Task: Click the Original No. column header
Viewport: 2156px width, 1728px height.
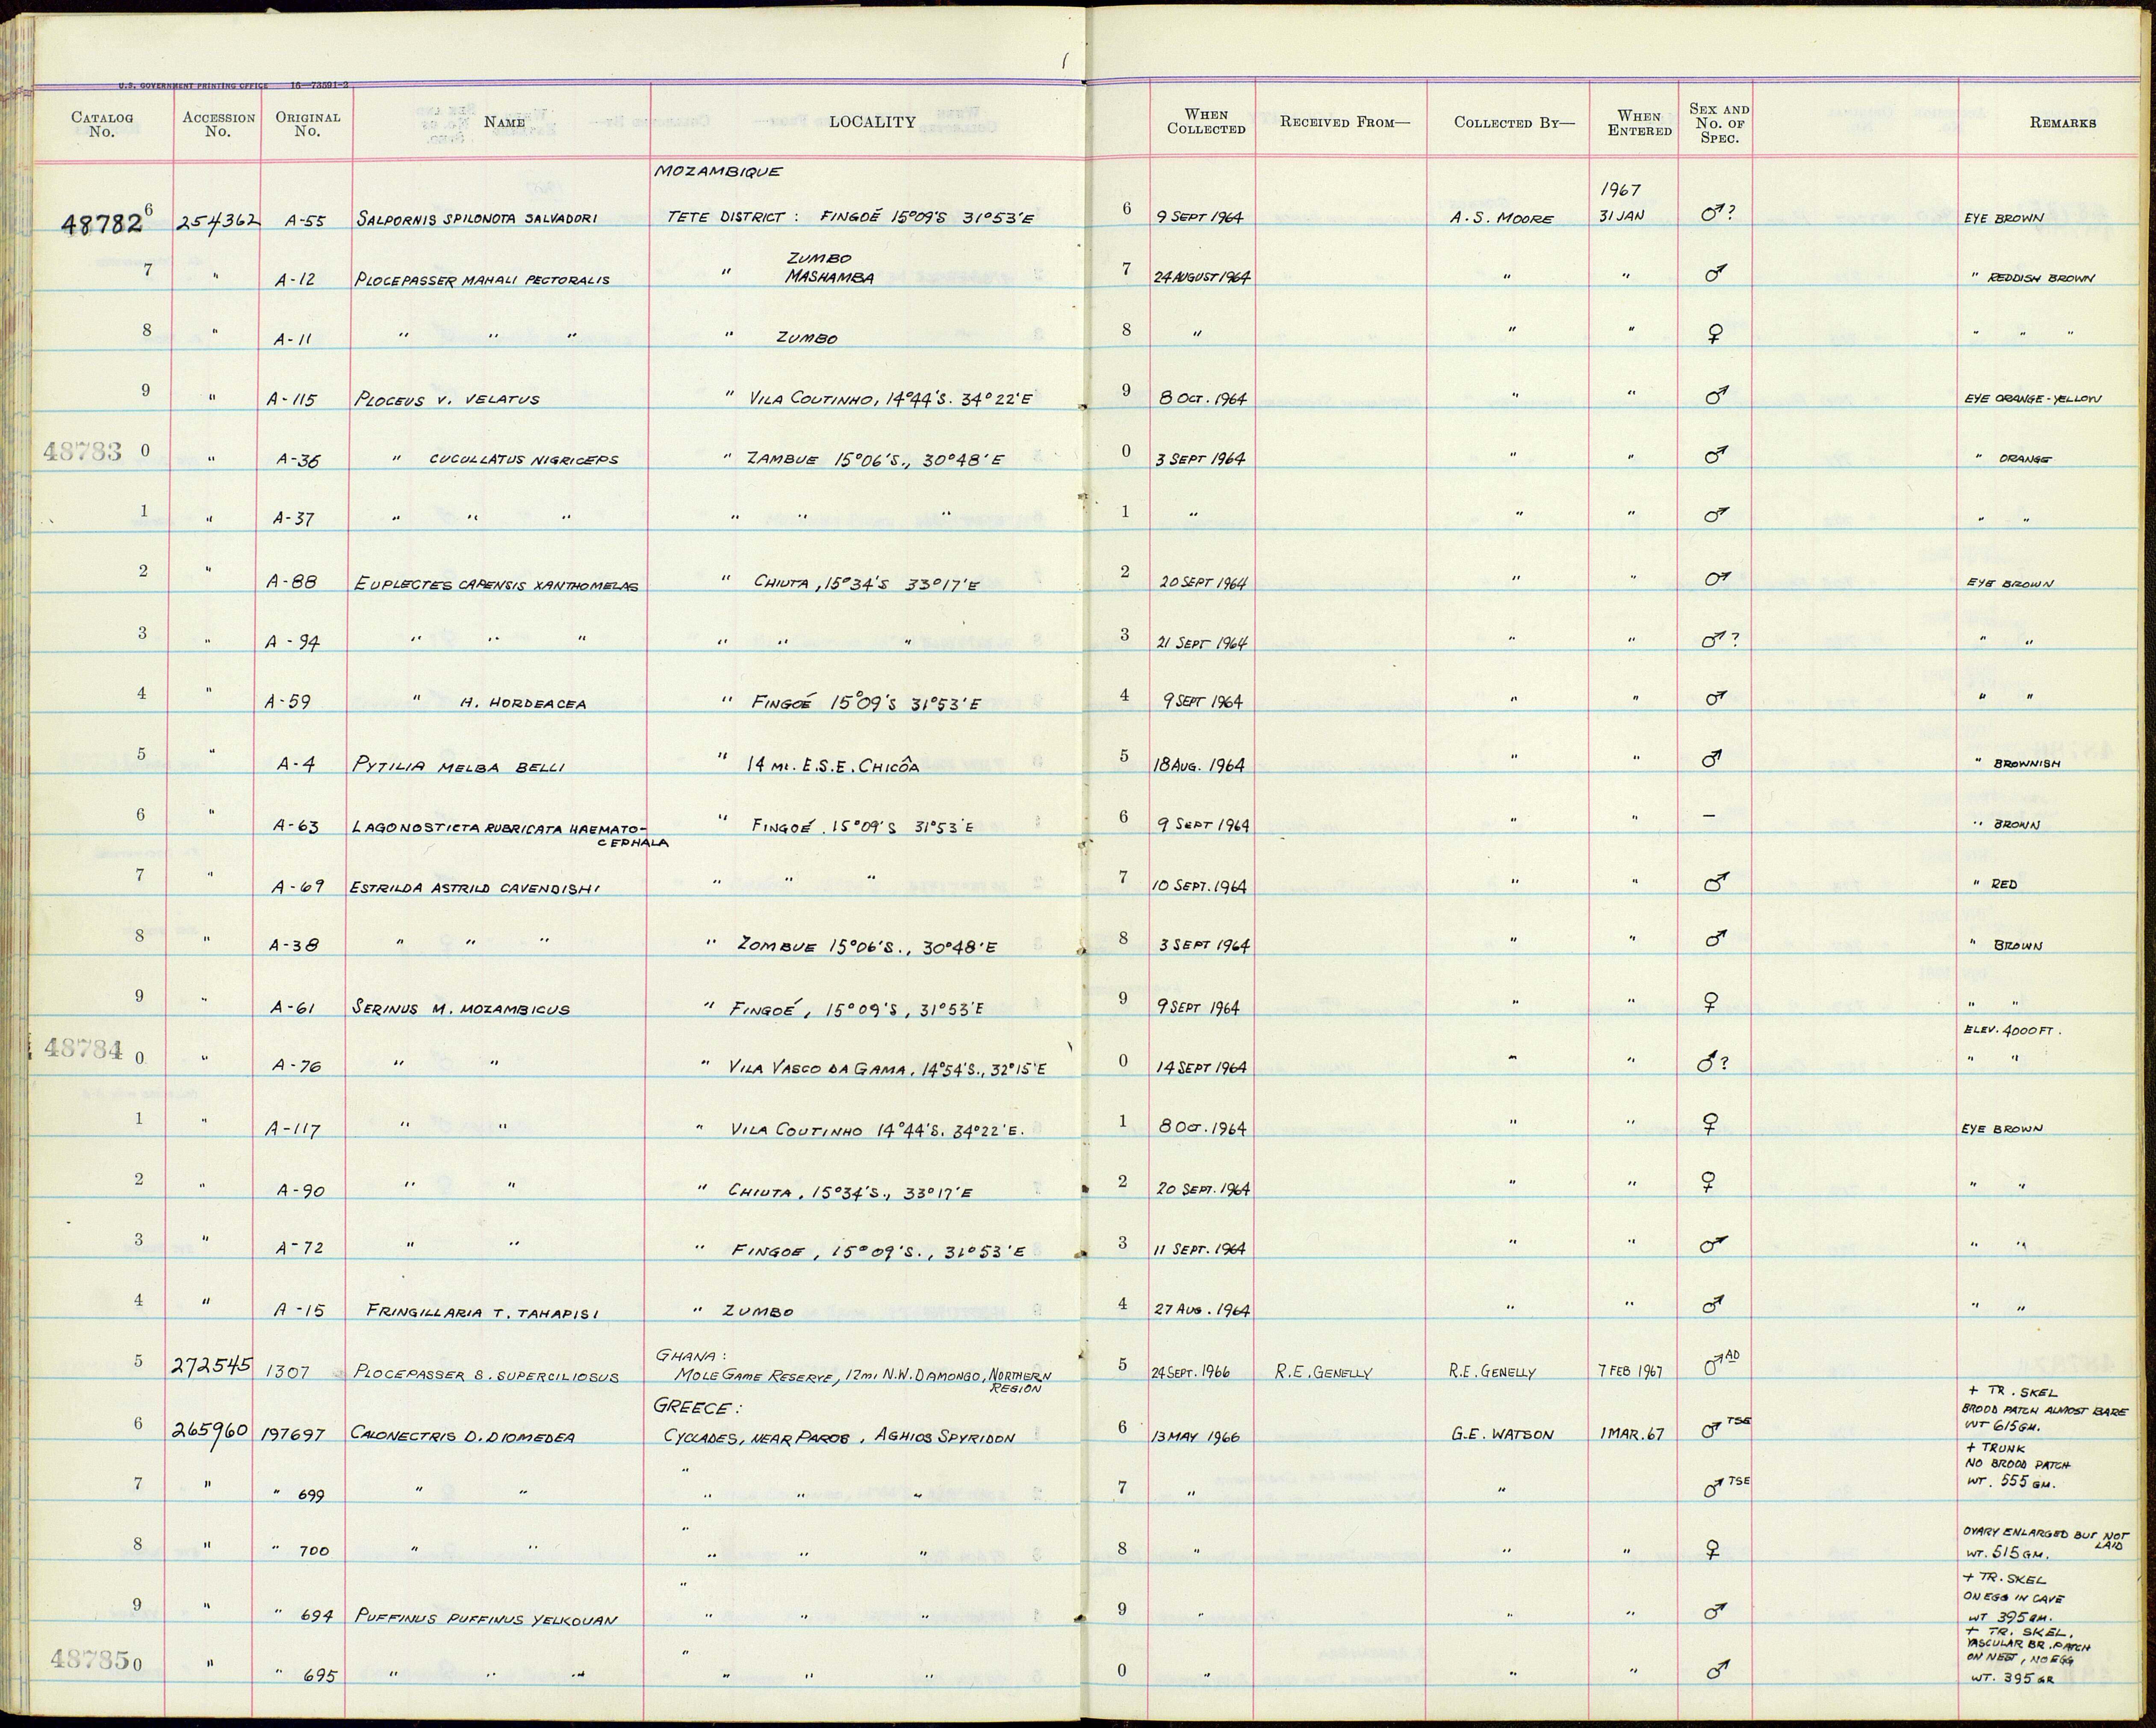Action: 308,124
